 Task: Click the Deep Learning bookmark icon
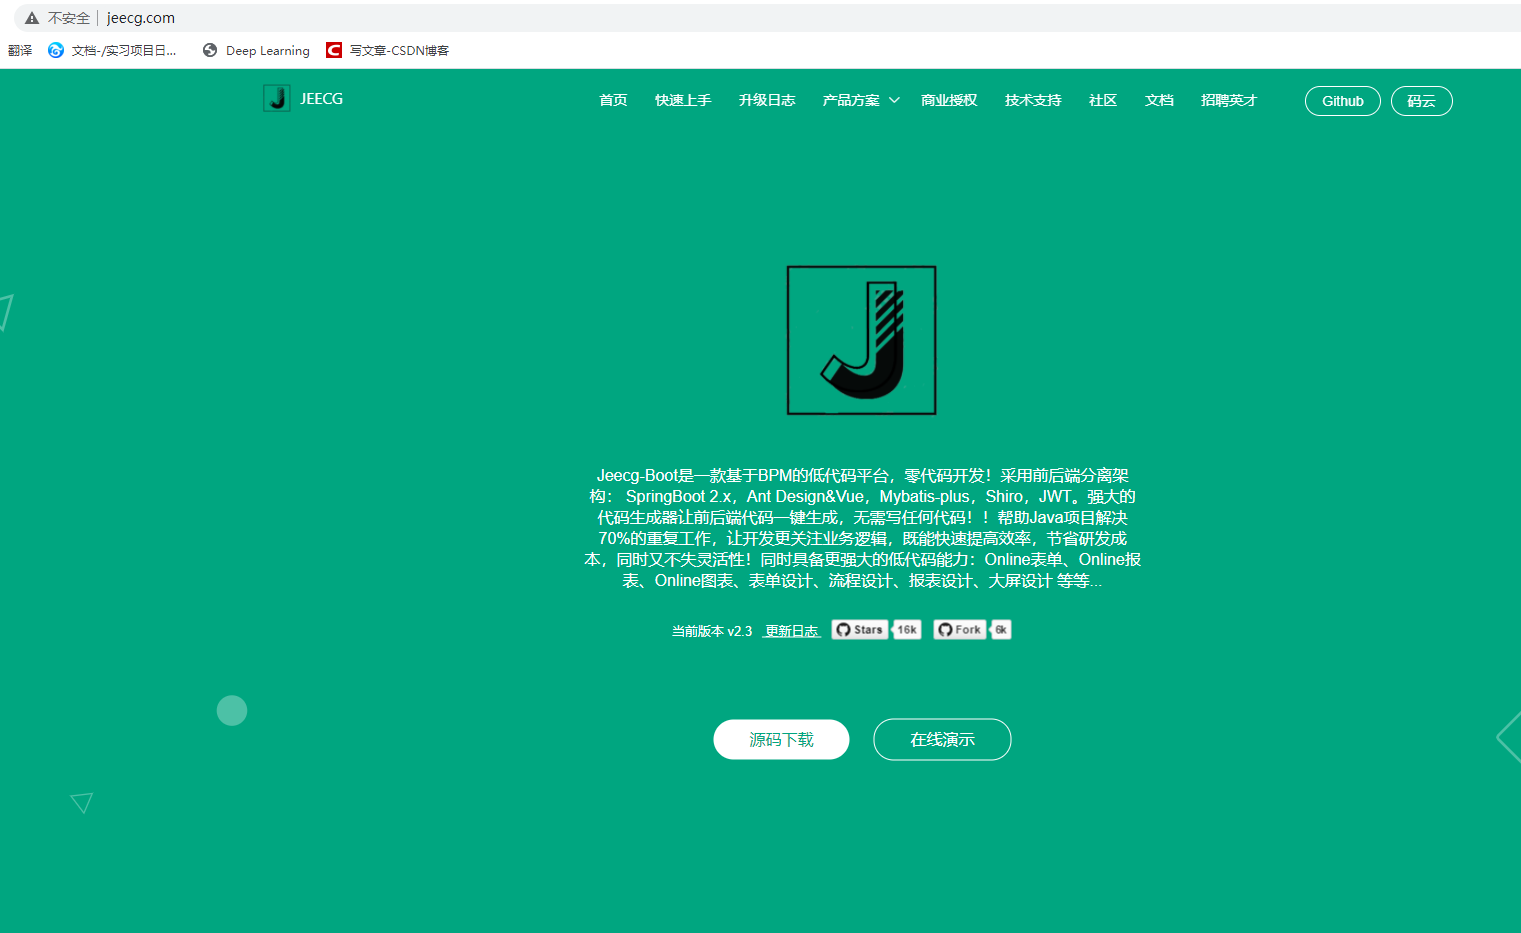[x=210, y=50]
